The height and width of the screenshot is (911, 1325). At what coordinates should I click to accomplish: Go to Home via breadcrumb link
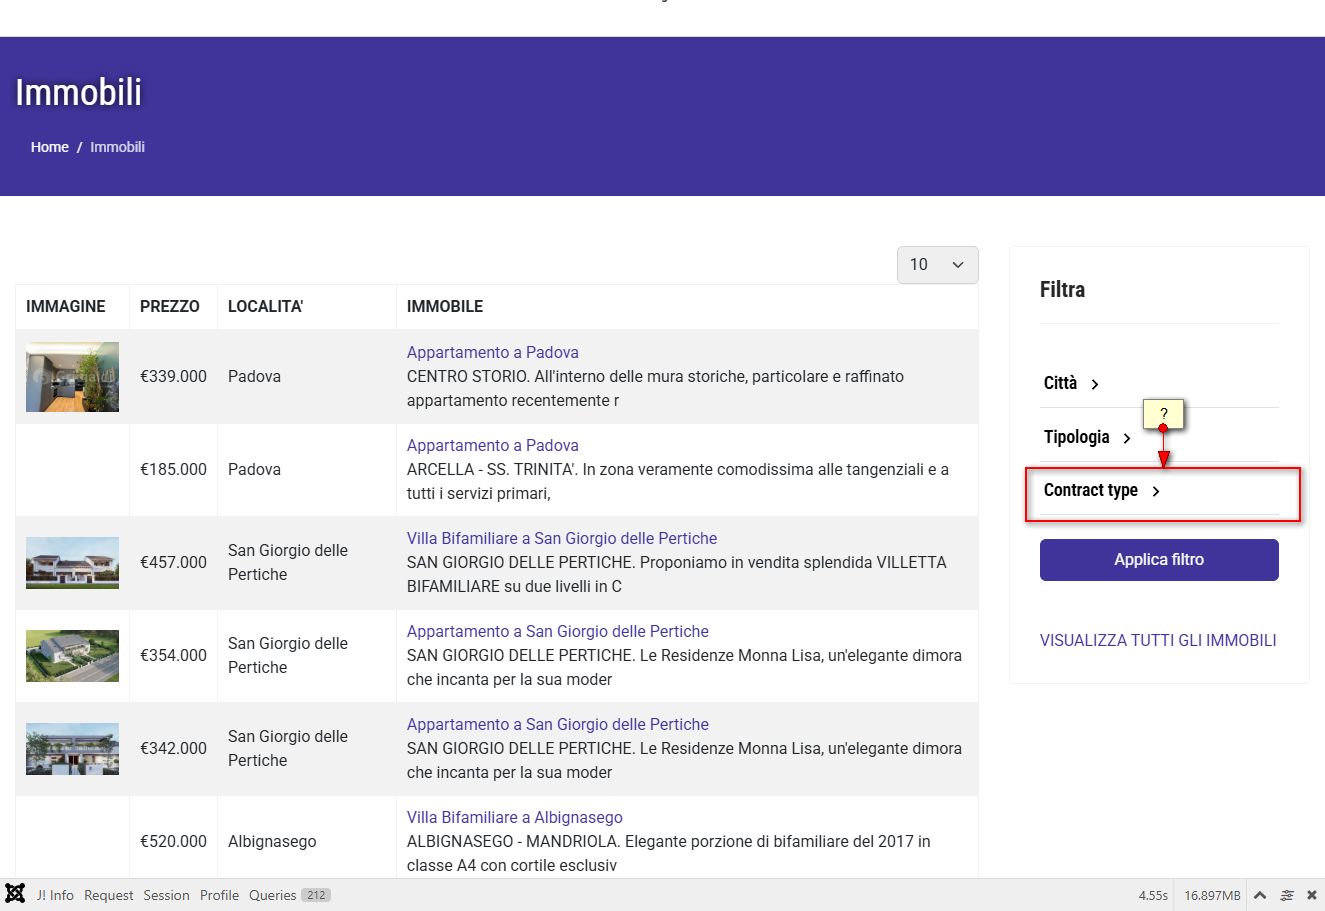[x=49, y=147]
